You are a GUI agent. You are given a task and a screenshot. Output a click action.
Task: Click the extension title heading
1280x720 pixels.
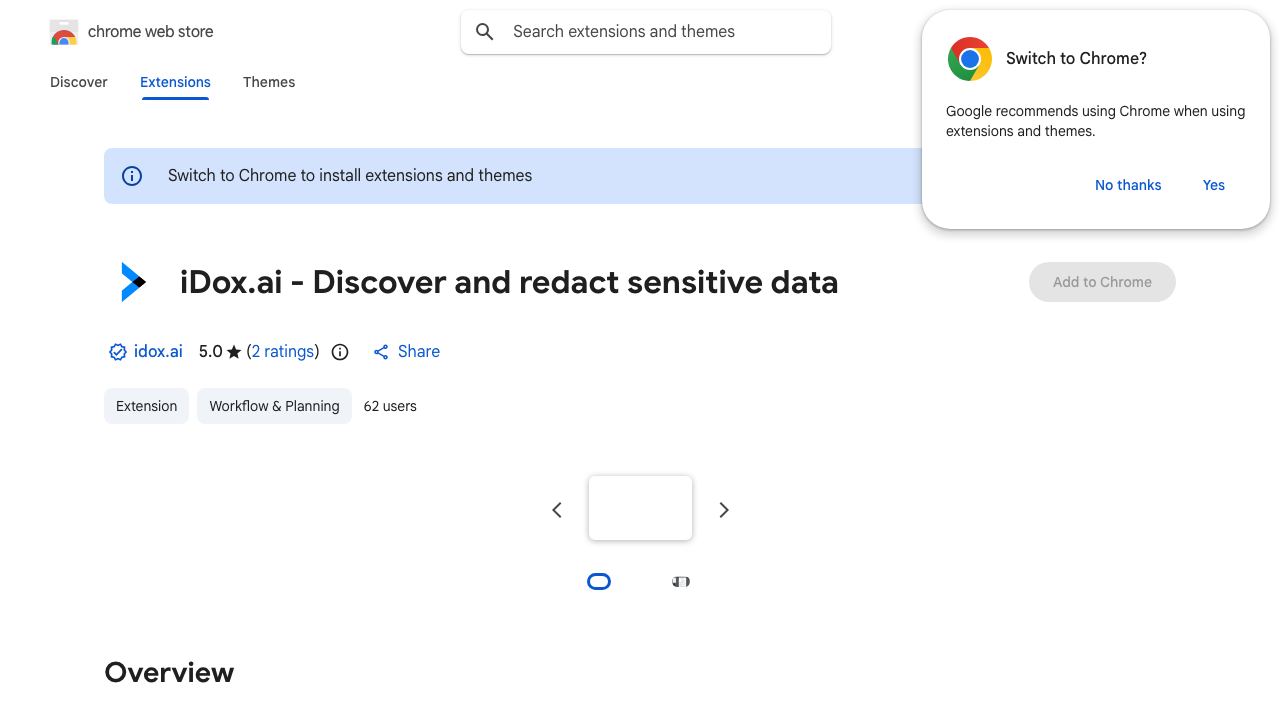coord(509,282)
